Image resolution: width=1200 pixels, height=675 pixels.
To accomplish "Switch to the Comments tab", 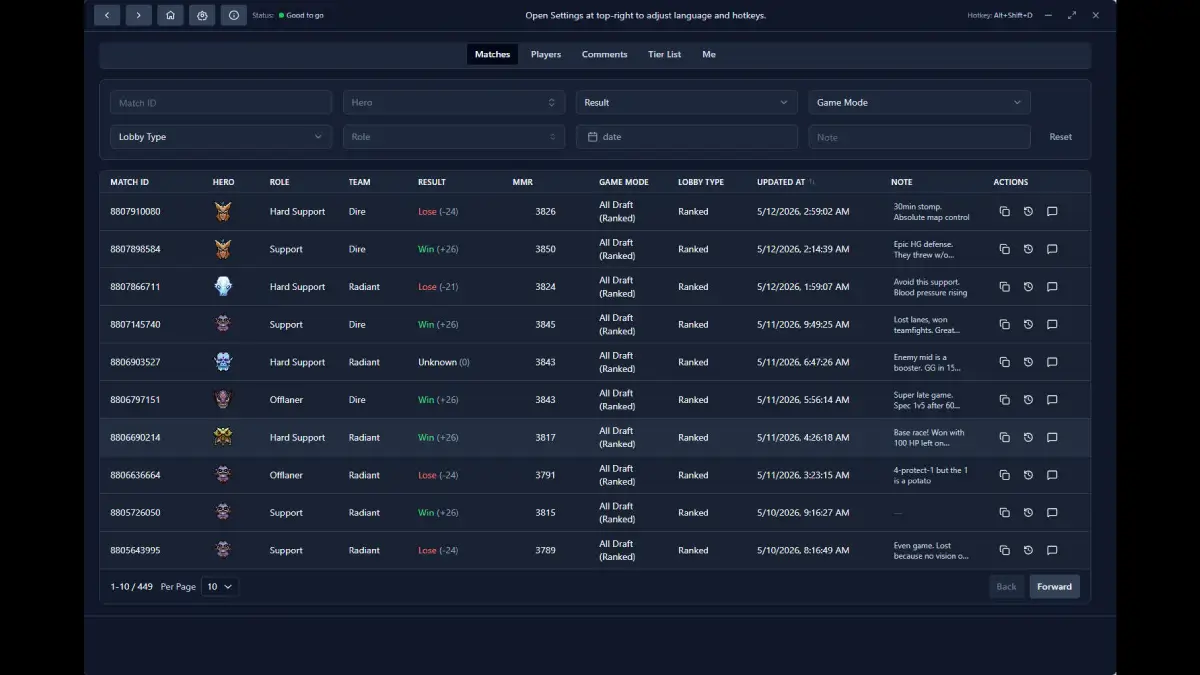I will coord(605,54).
